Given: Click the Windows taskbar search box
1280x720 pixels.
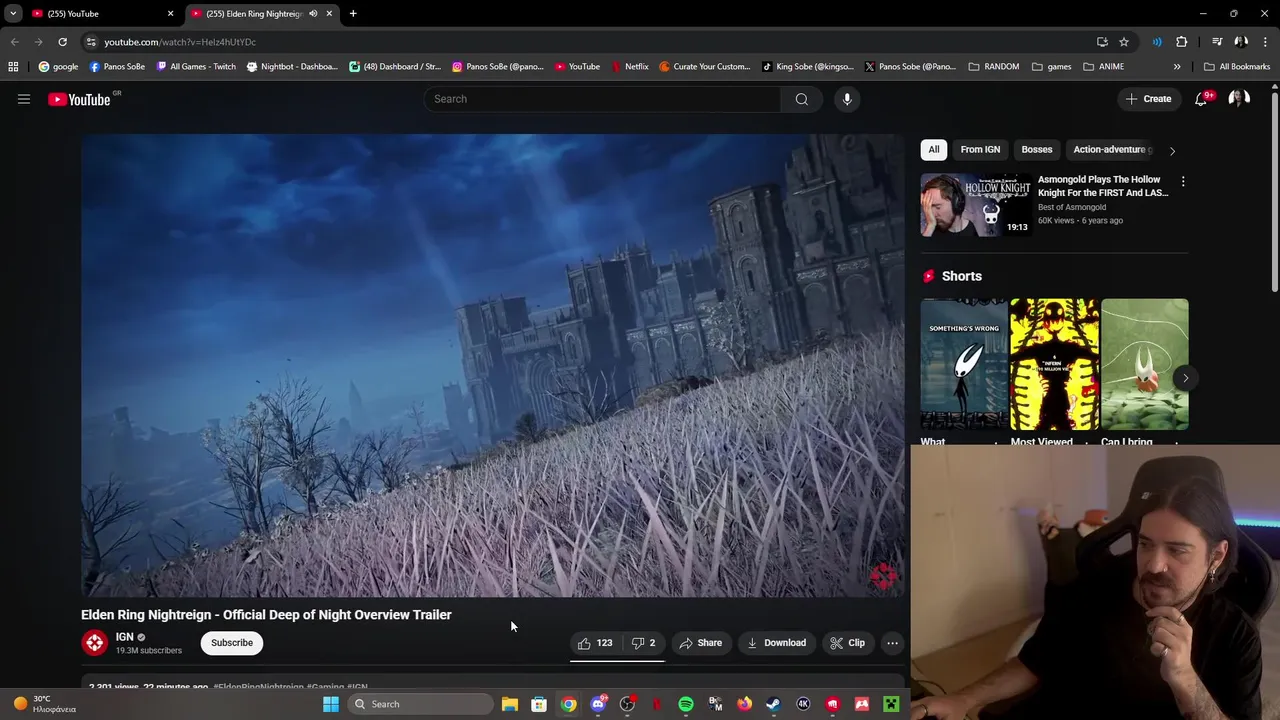Looking at the screenshot, I should pos(421,704).
